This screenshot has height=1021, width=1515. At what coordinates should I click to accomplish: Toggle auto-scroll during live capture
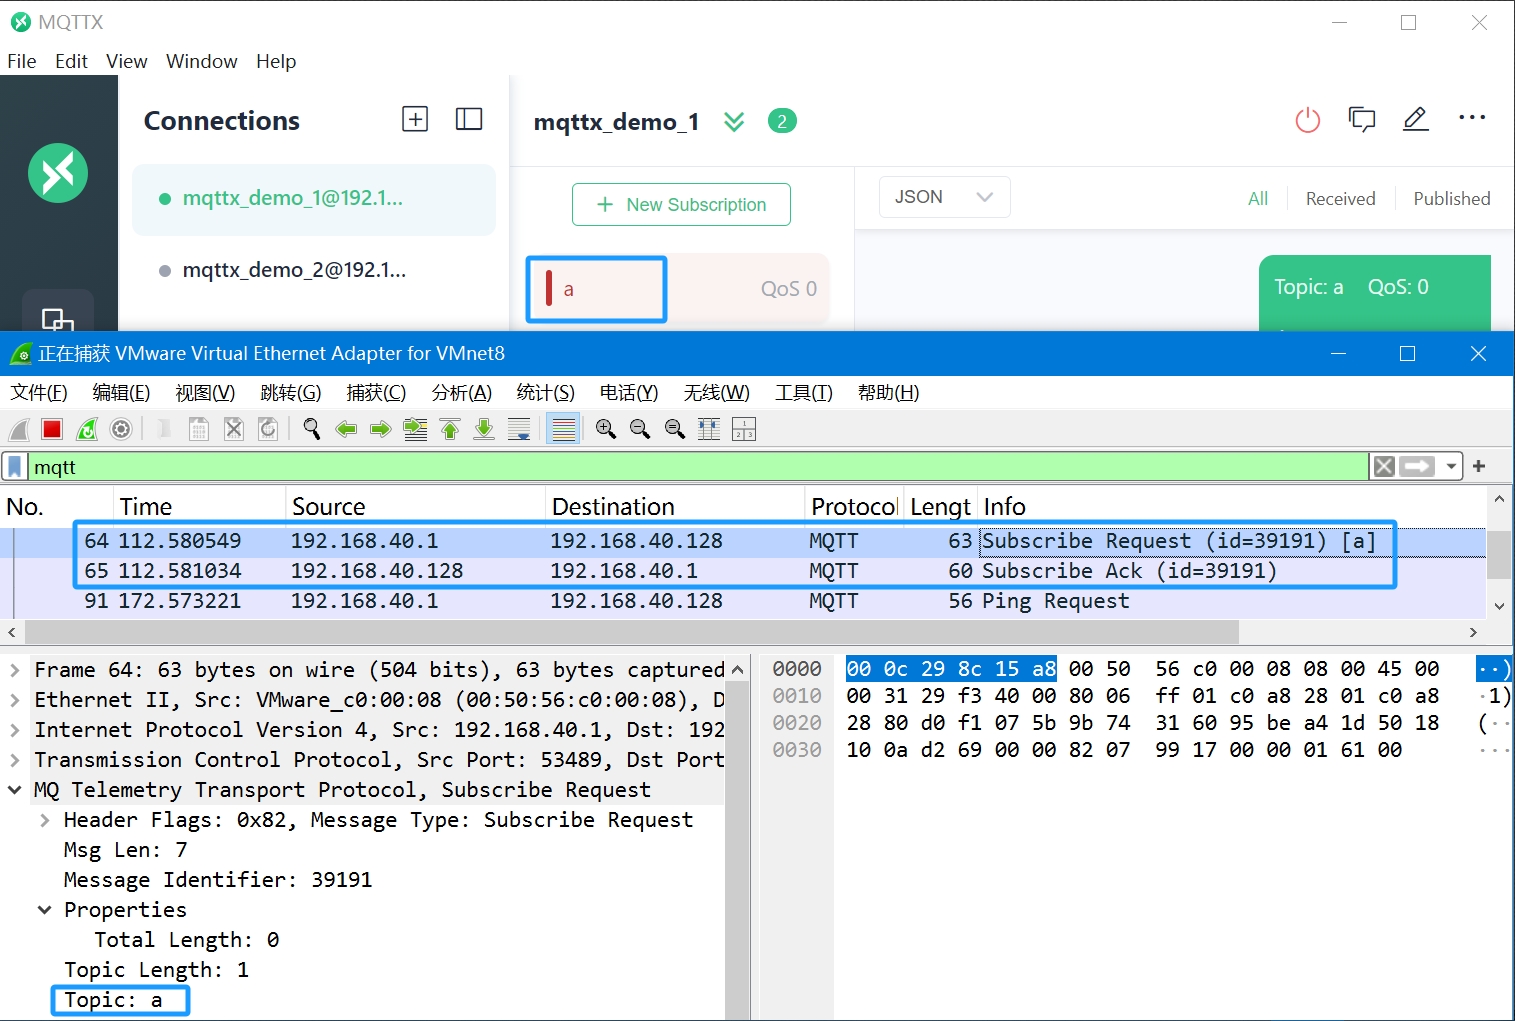click(x=519, y=429)
